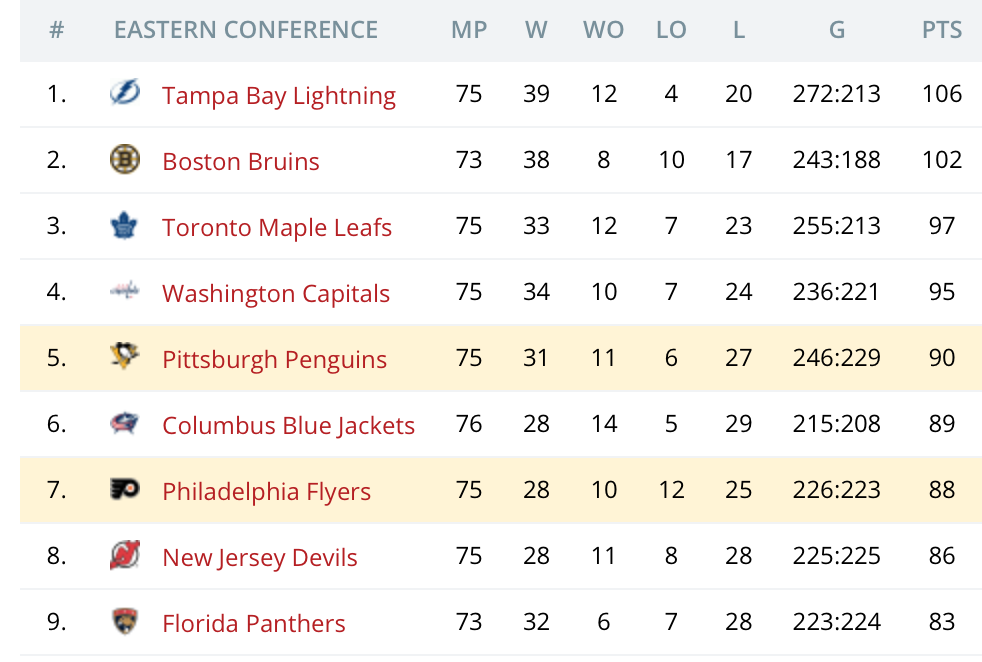Sort standings by the PTS column header
Viewport: 982px width, 662px height.
pos(942,30)
